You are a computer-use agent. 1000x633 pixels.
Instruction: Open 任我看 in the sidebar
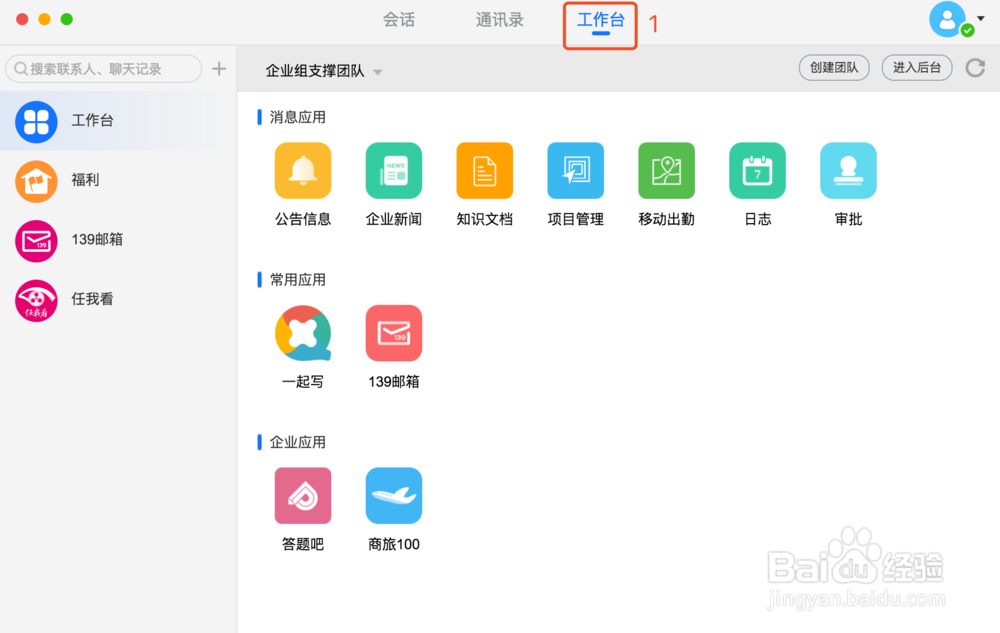(x=118, y=300)
